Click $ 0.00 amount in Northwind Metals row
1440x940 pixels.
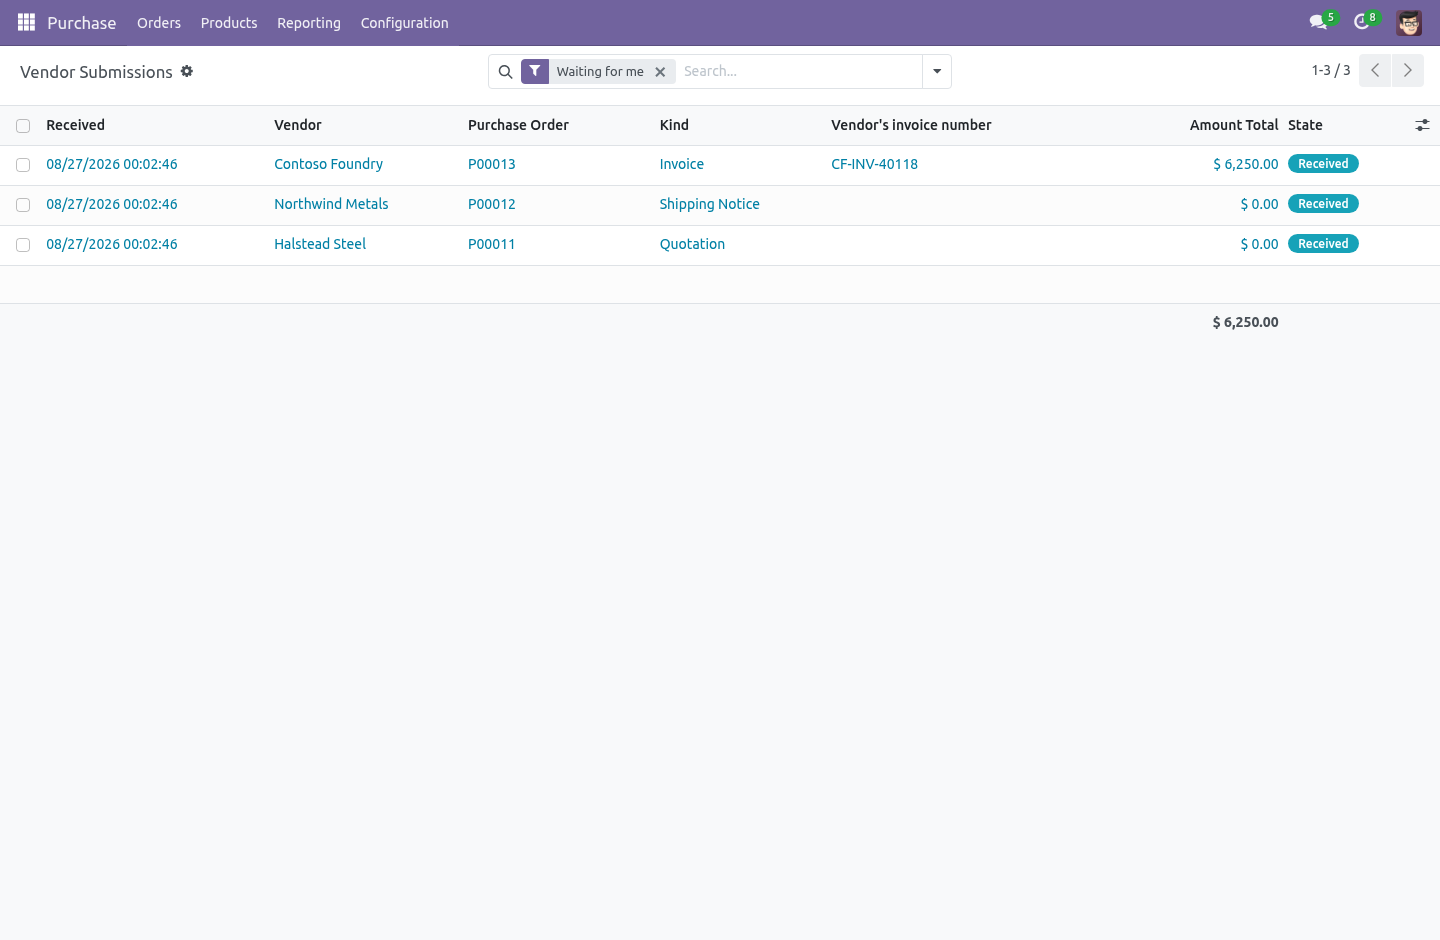click(x=1259, y=204)
